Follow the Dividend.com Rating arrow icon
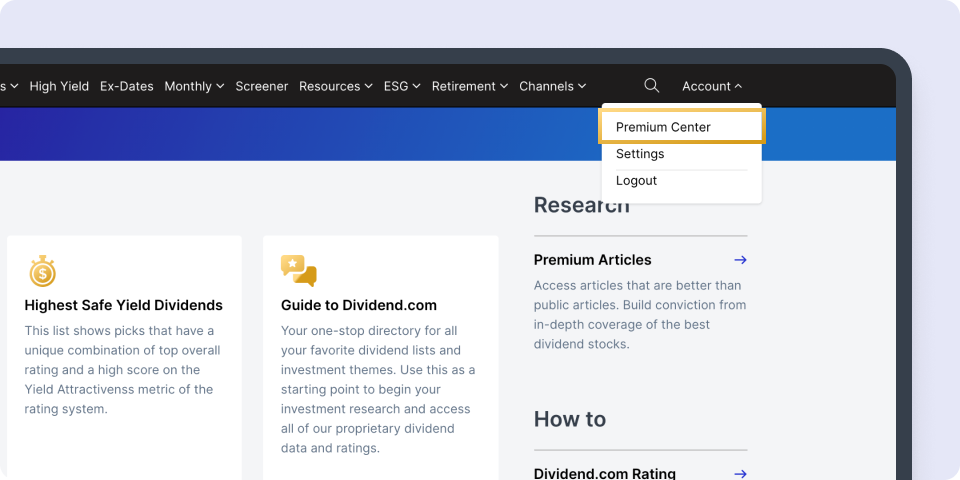The image size is (960, 480). (740, 474)
